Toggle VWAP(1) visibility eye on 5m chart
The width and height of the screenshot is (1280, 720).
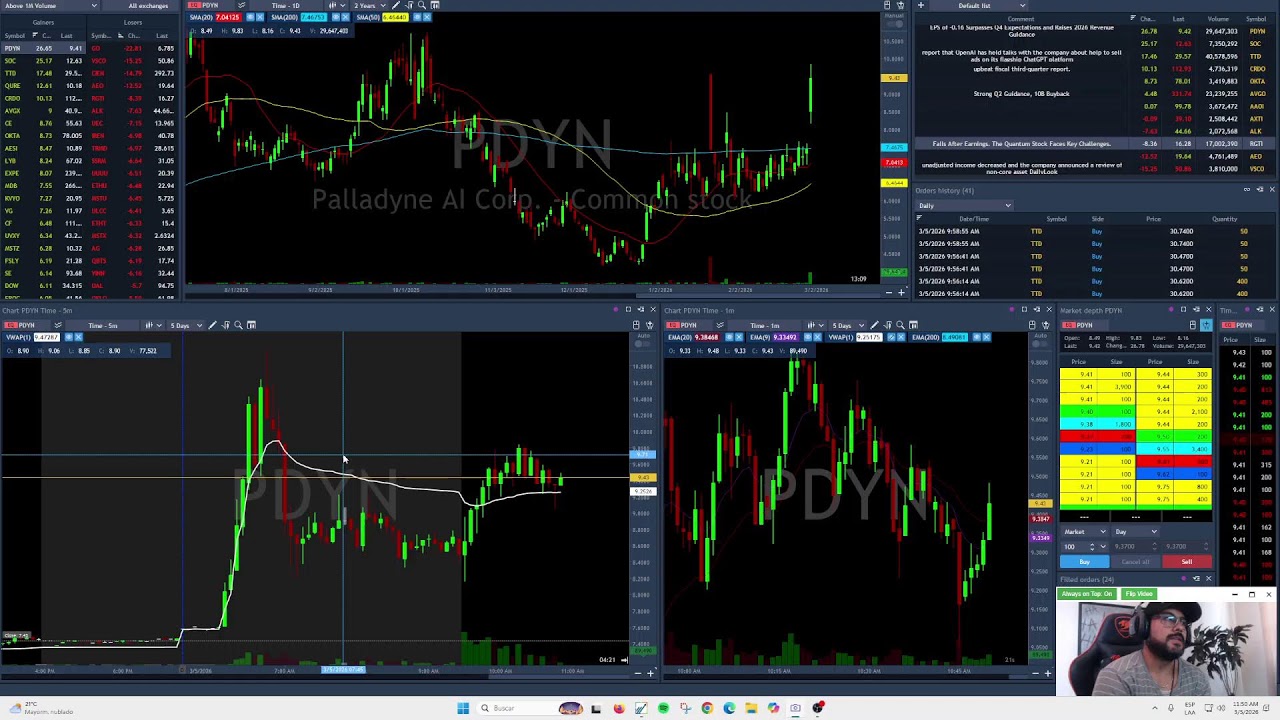(69, 337)
